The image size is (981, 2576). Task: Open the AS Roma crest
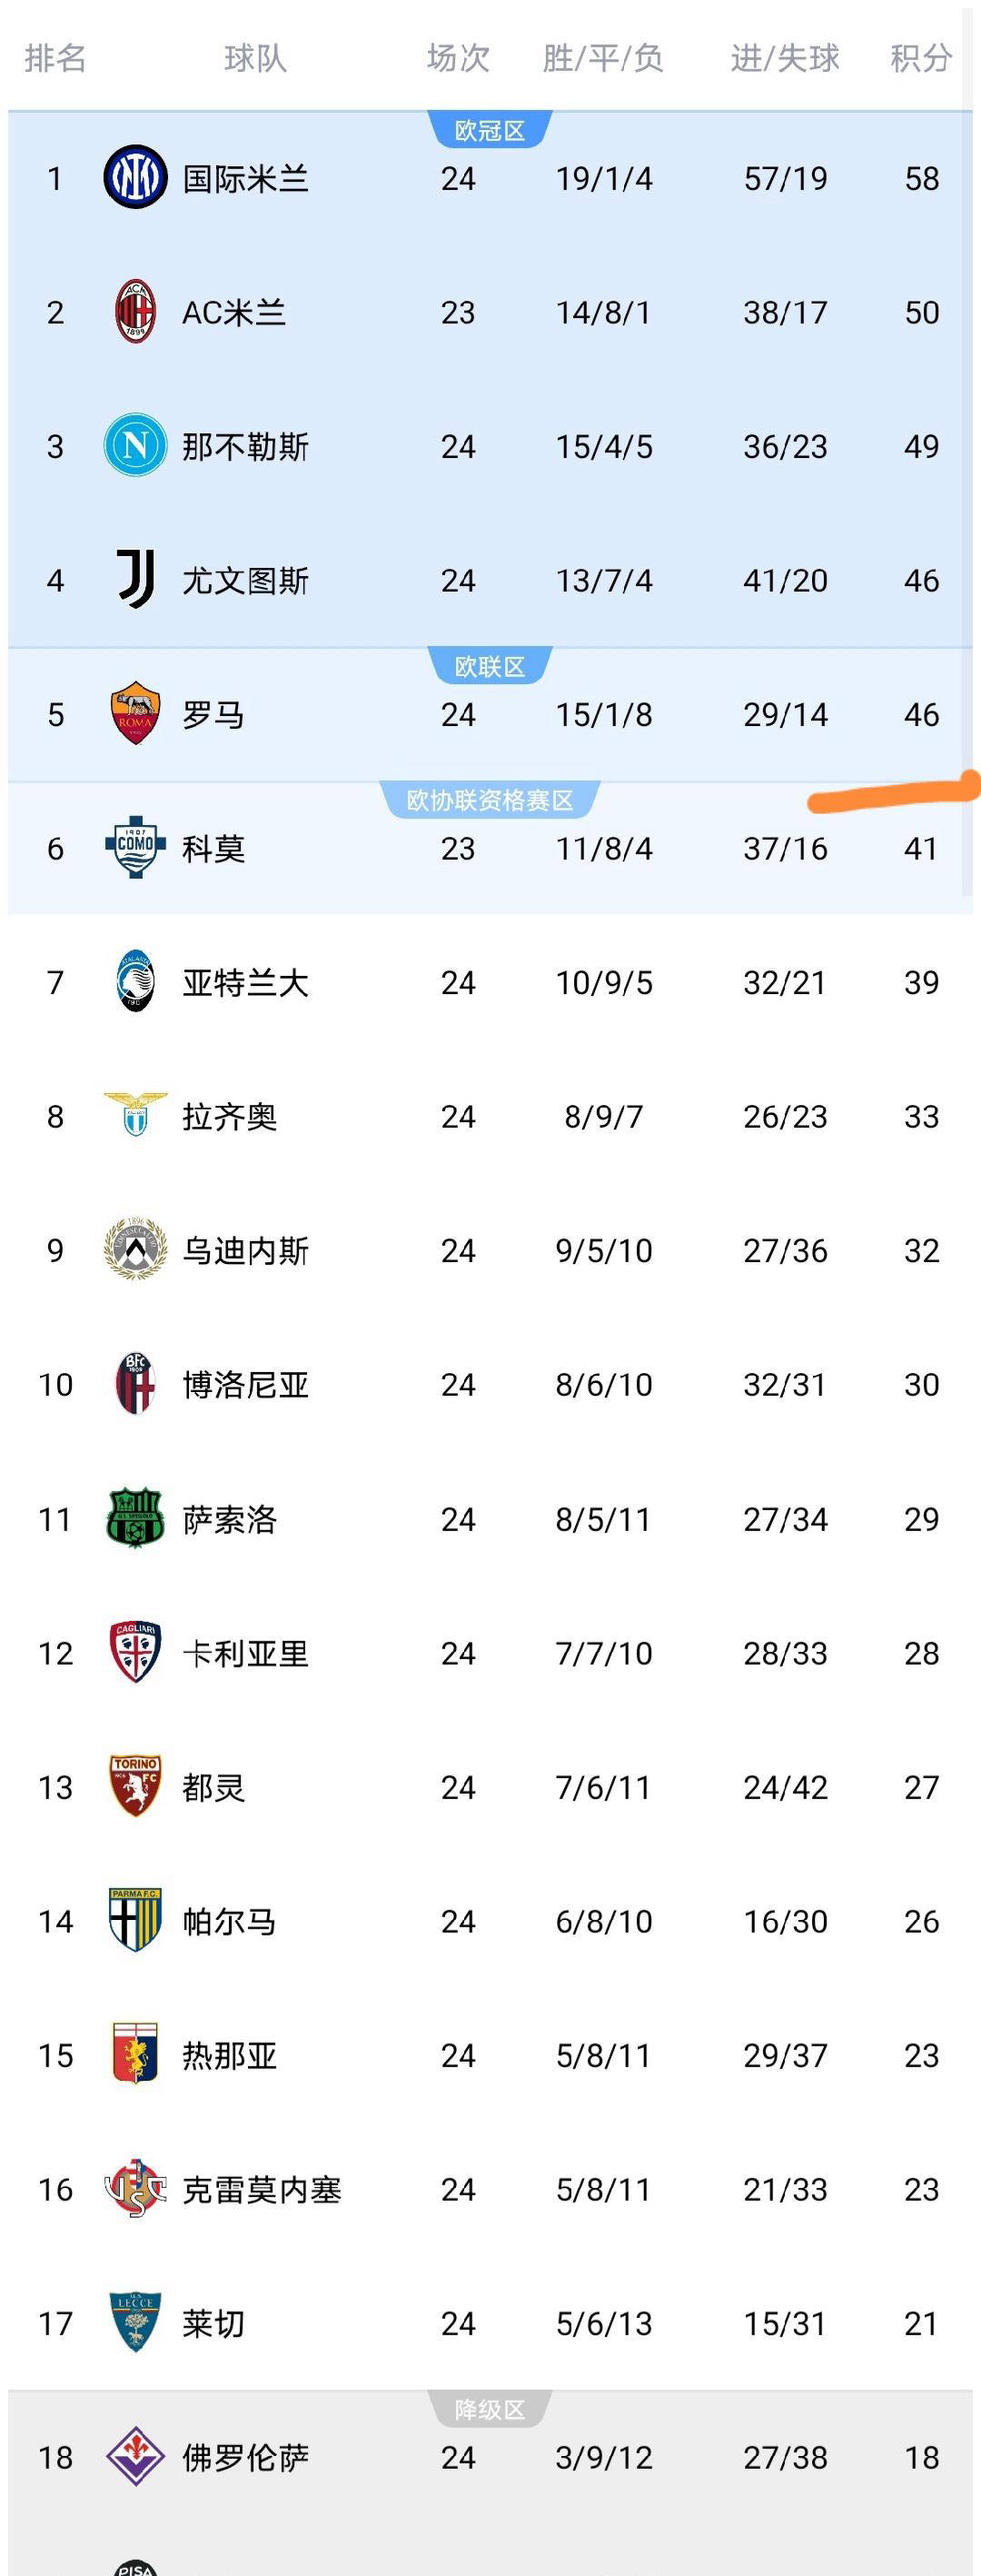135,714
